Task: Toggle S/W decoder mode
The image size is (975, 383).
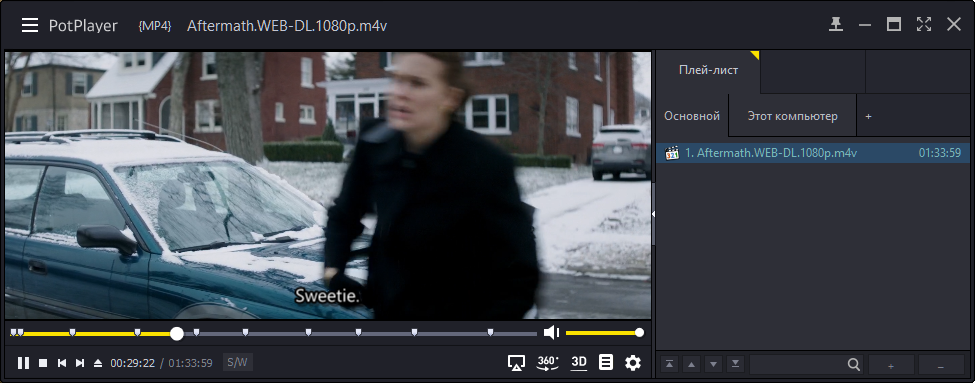Action: (x=238, y=362)
